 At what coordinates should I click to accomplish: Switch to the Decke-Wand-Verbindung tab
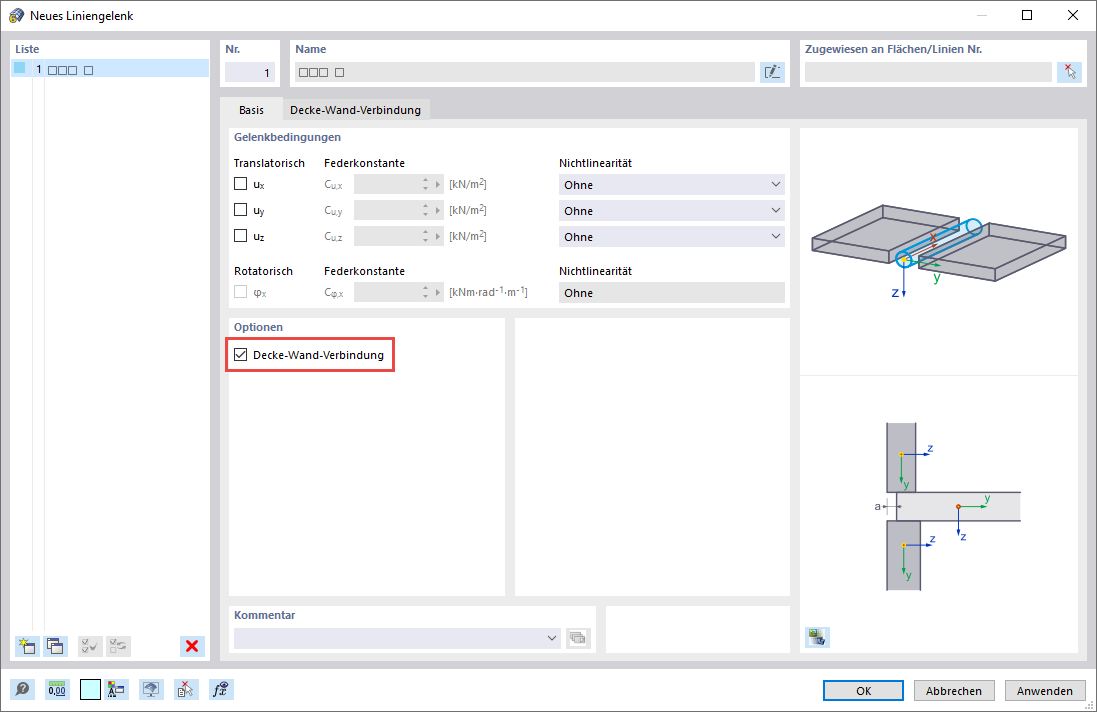pos(355,110)
